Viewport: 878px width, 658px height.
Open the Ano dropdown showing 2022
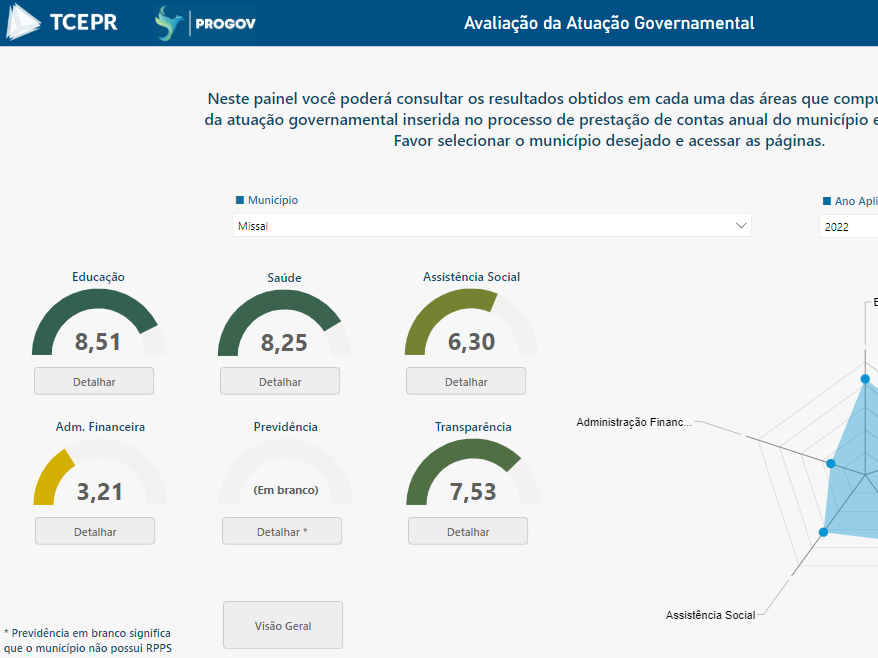tap(848, 227)
